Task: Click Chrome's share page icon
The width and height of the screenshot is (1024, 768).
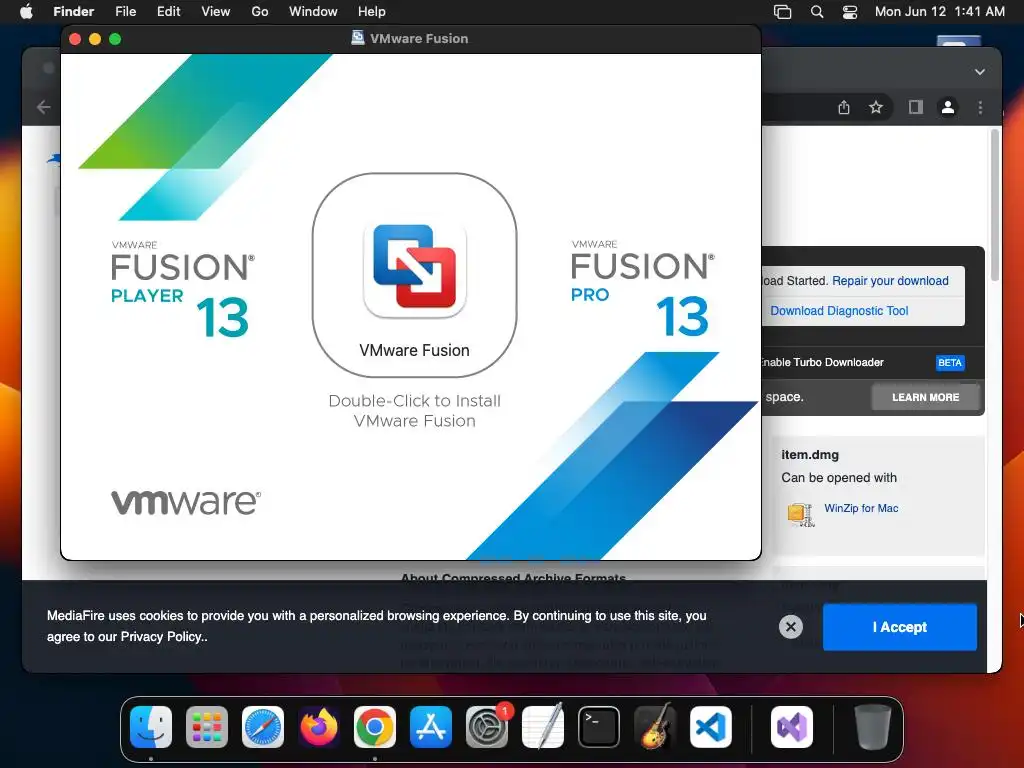Action: [x=844, y=107]
